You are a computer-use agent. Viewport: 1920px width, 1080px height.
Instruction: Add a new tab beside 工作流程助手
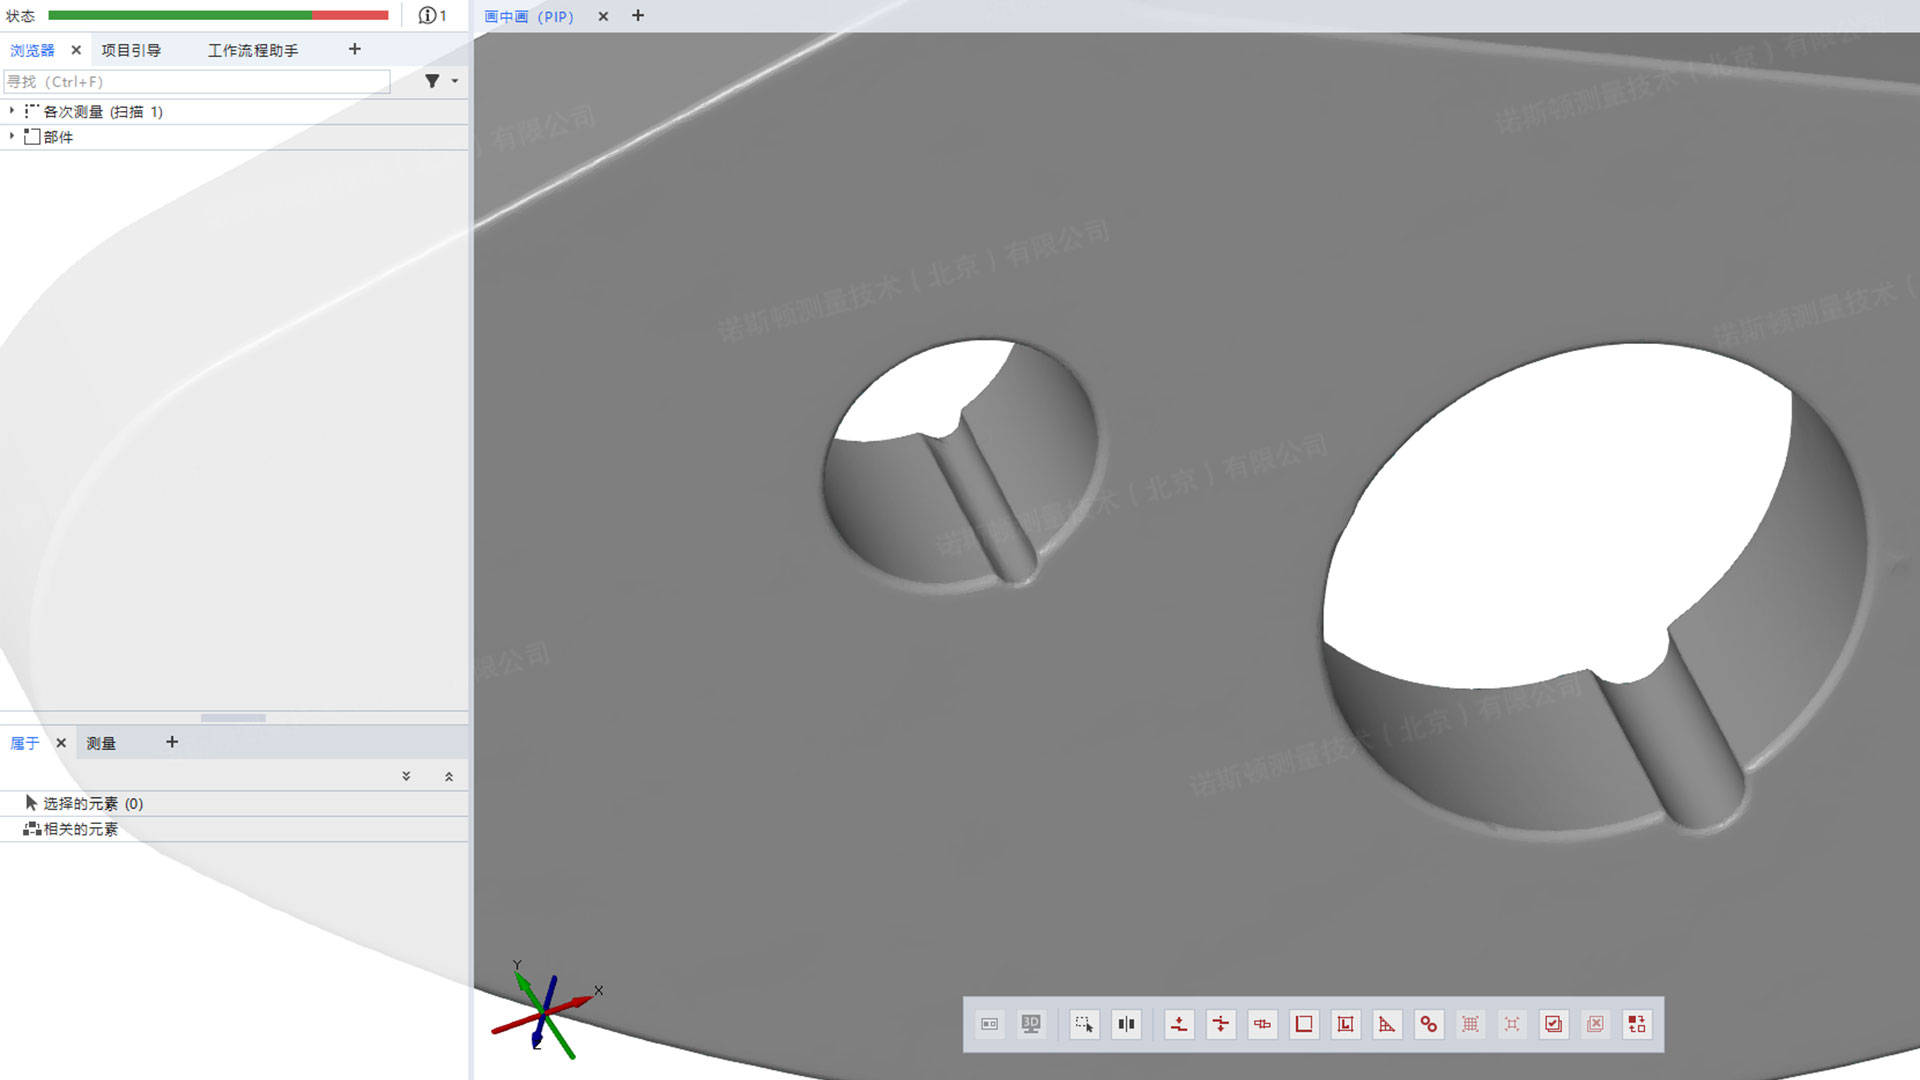tap(354, 49)
